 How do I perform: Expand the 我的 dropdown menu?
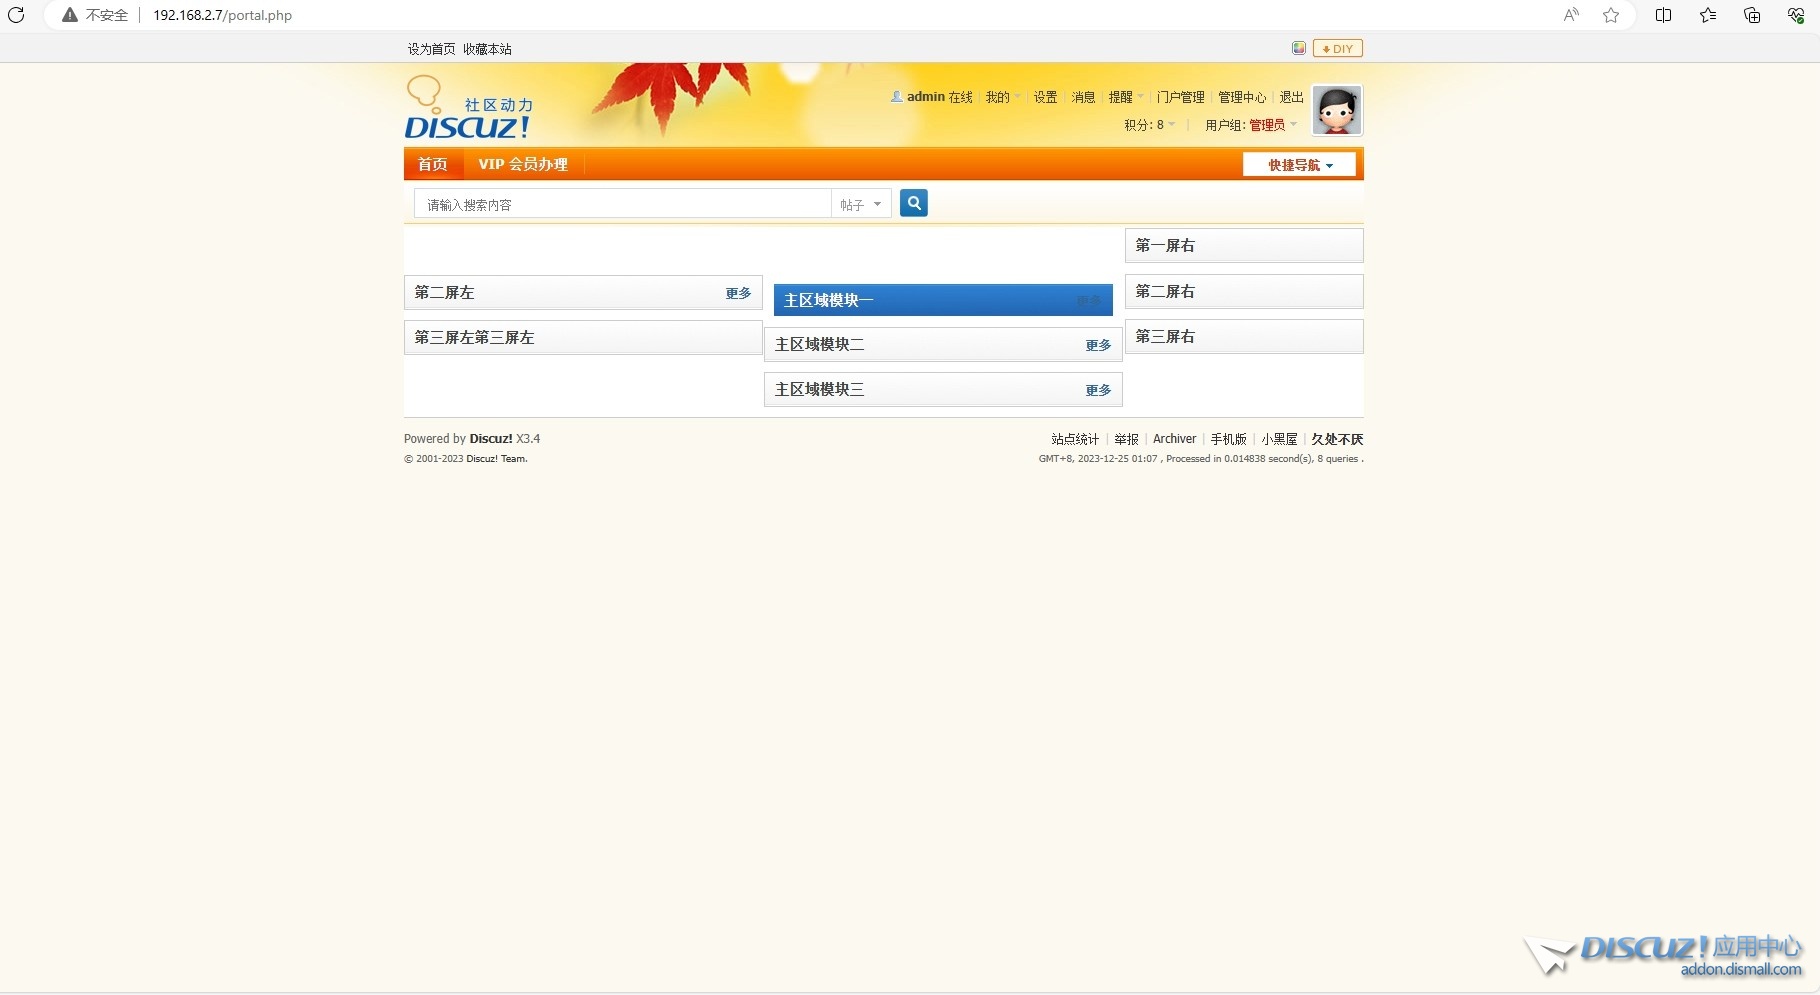(1002, 97)
